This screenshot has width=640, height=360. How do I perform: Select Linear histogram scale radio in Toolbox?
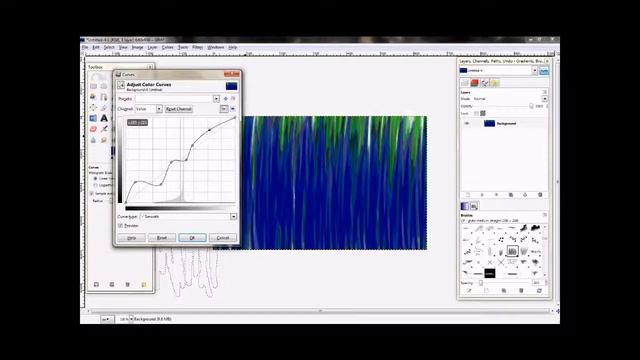[96, 179]
